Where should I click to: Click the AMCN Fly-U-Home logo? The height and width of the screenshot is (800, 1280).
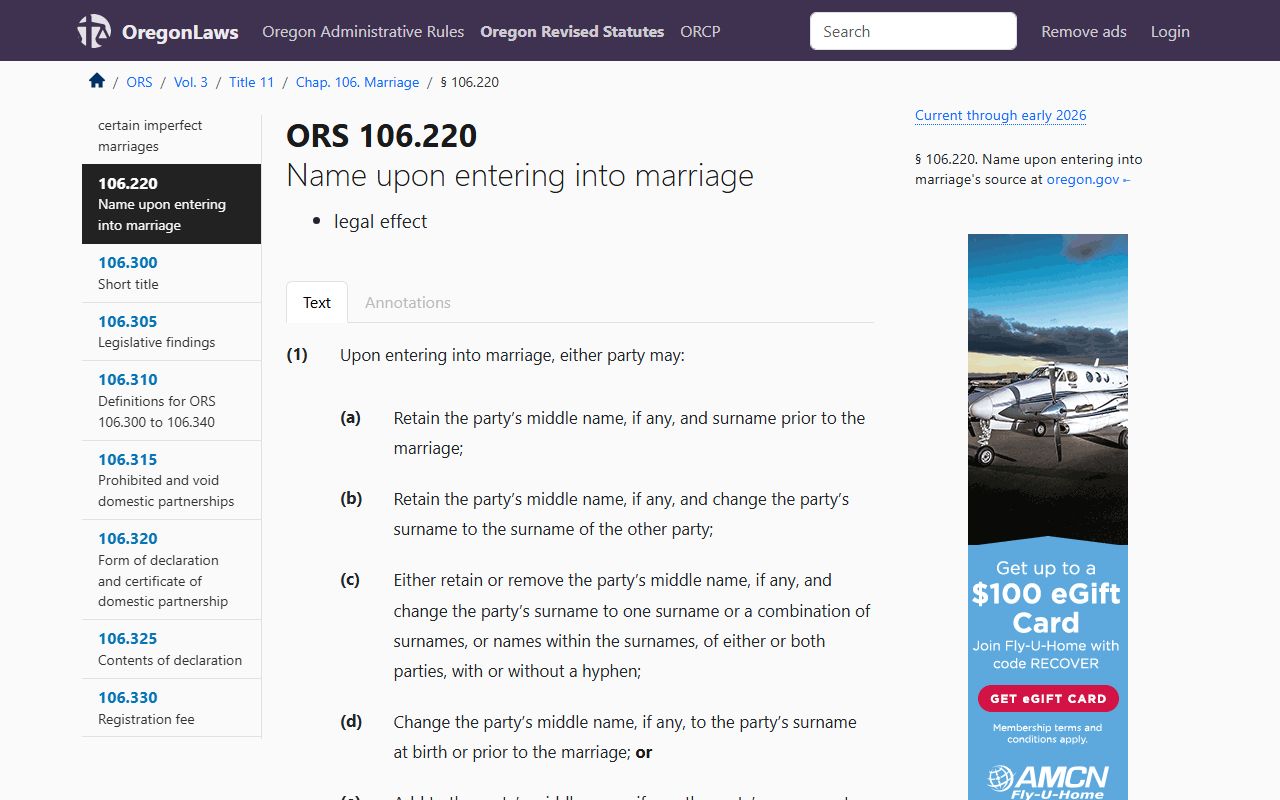click(x=1048, y=781)
